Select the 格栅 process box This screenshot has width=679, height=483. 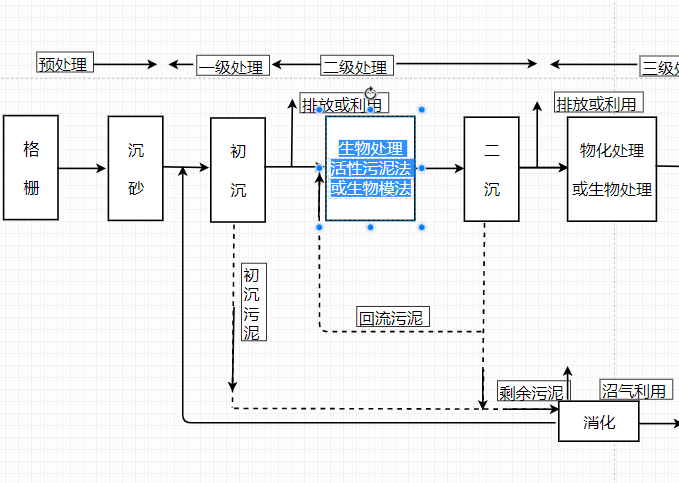(x=31, y=168)
